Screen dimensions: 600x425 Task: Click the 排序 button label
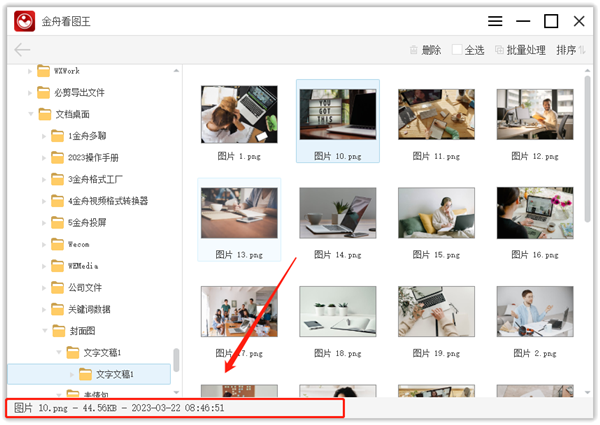(x=566, y=50)
